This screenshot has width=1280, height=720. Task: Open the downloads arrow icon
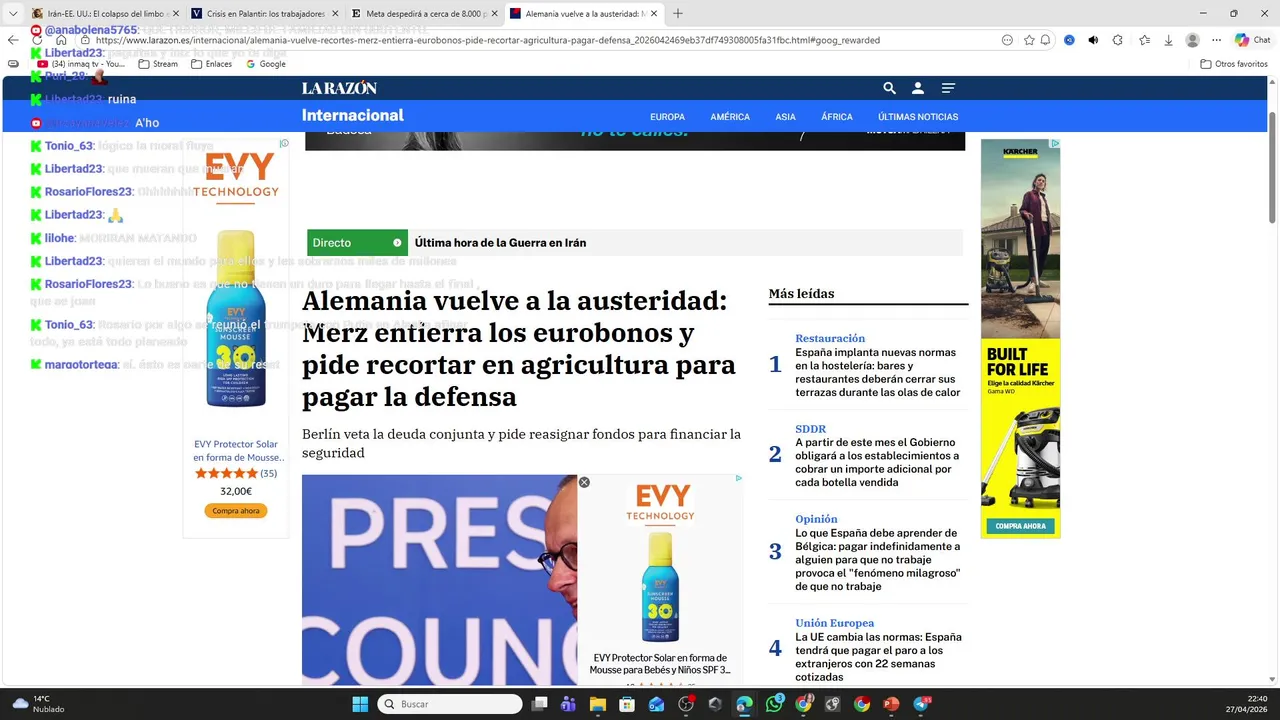coord(1168,40)
